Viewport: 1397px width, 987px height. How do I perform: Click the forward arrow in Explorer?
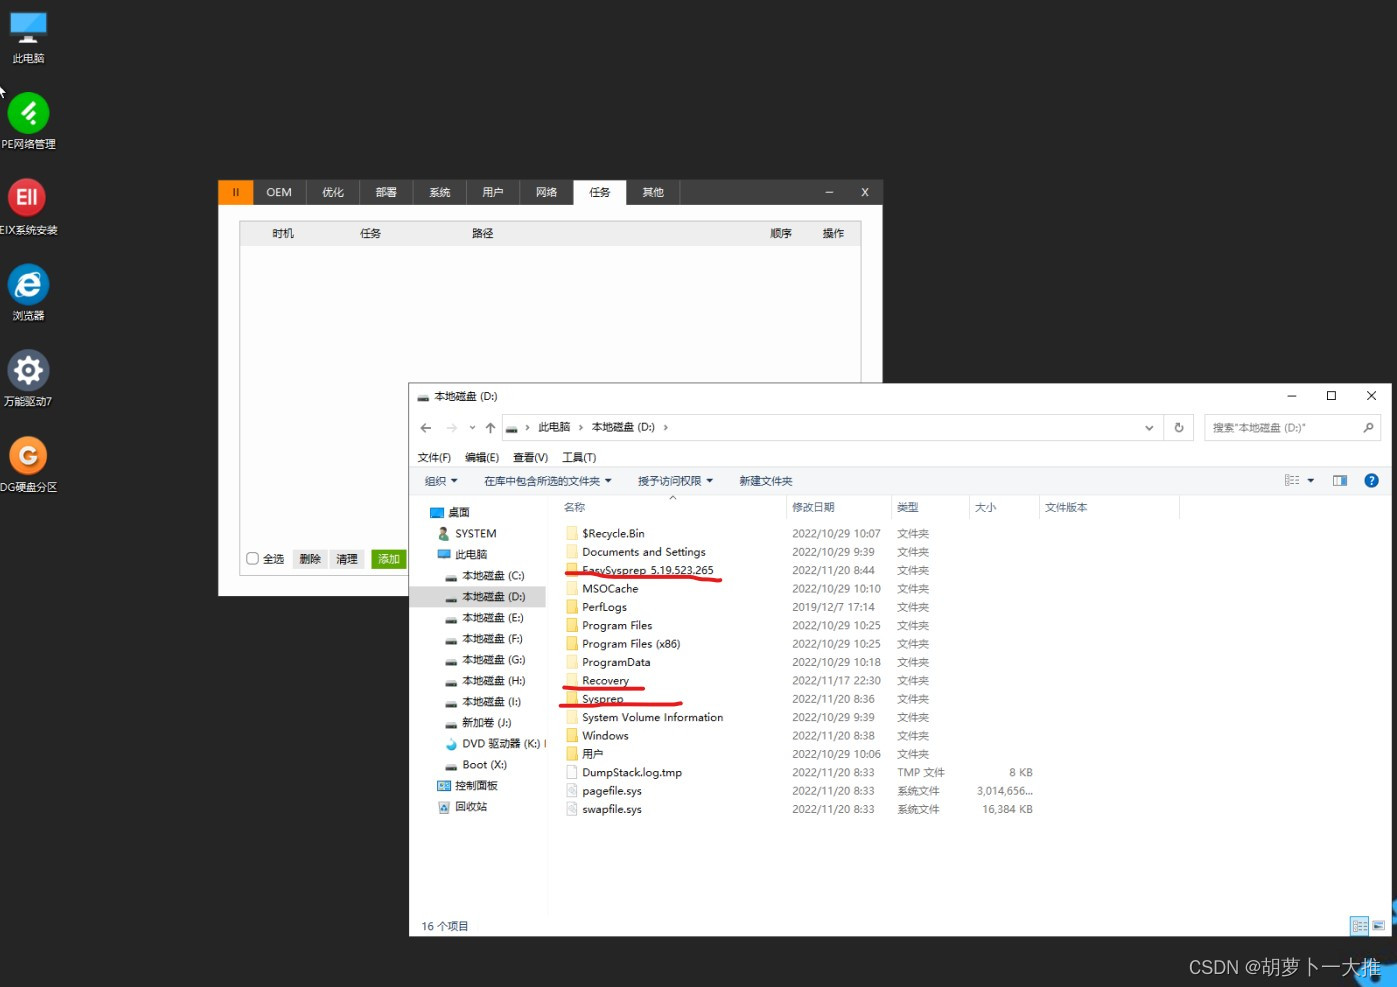(x=452, y=428)
